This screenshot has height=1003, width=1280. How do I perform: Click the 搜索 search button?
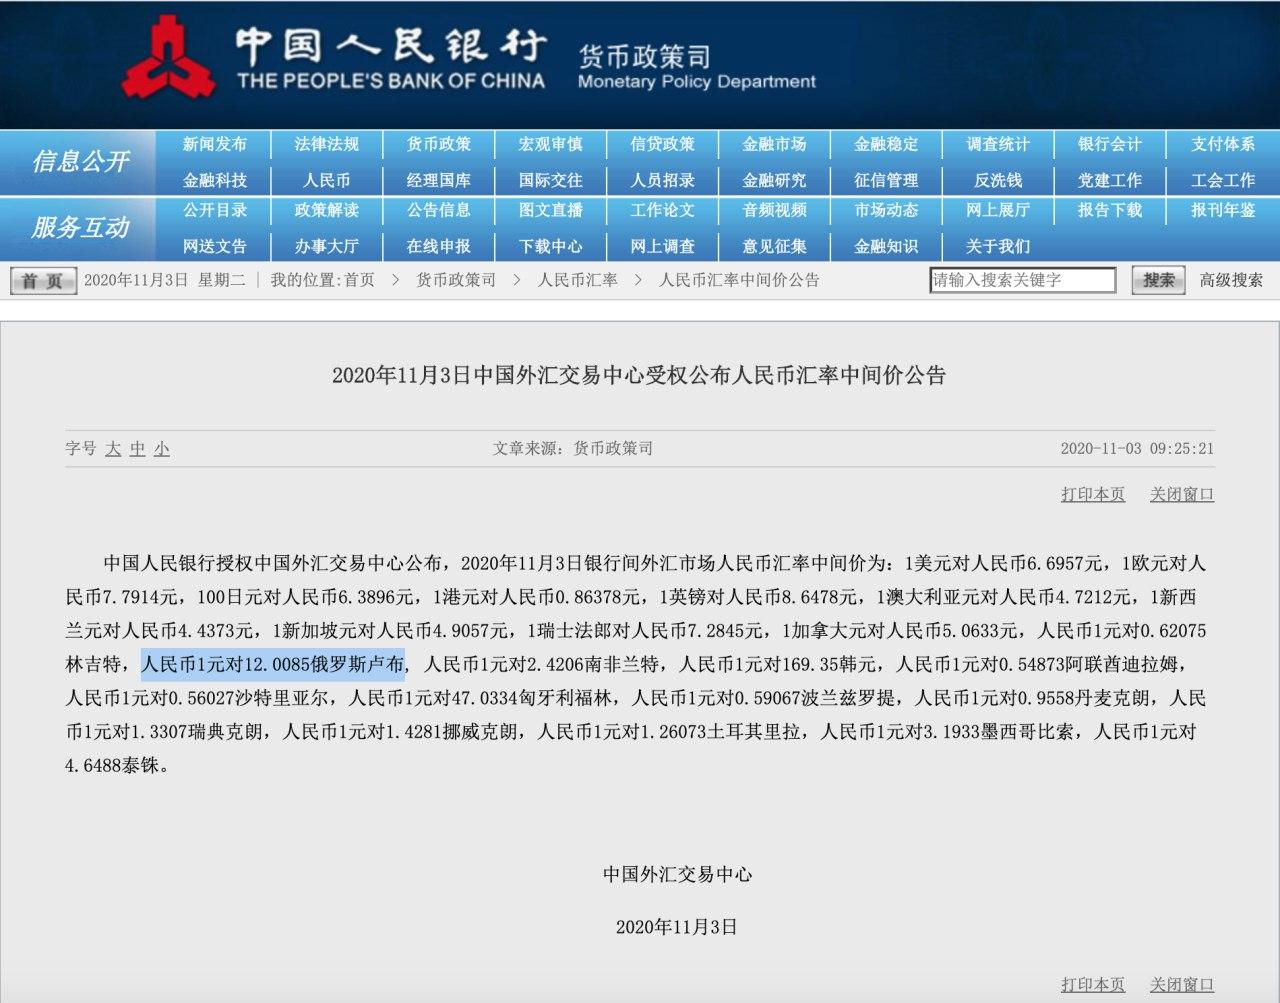[1159, 280]
